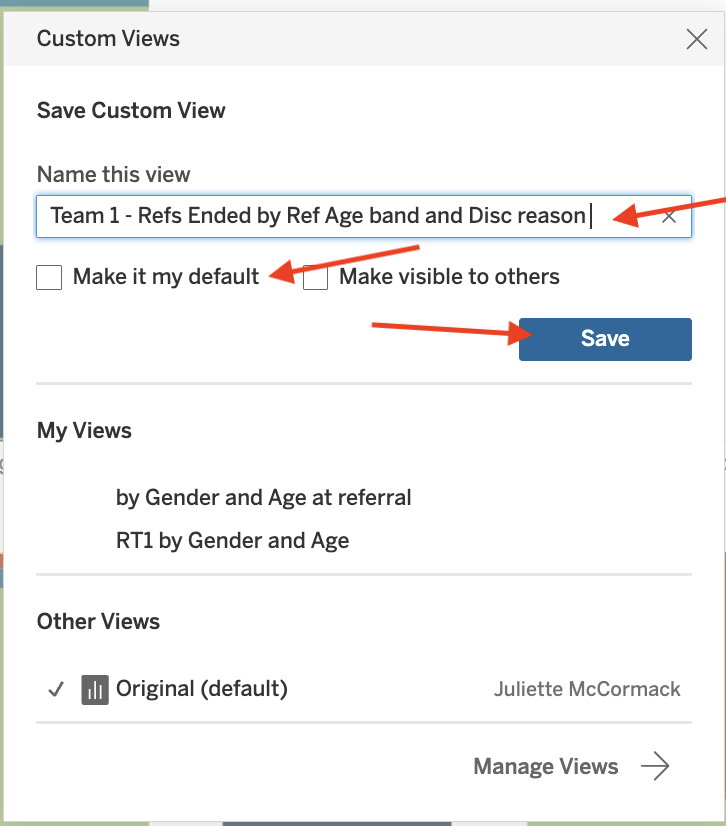Click the Other Views section heading

click(x=98, y=621)
